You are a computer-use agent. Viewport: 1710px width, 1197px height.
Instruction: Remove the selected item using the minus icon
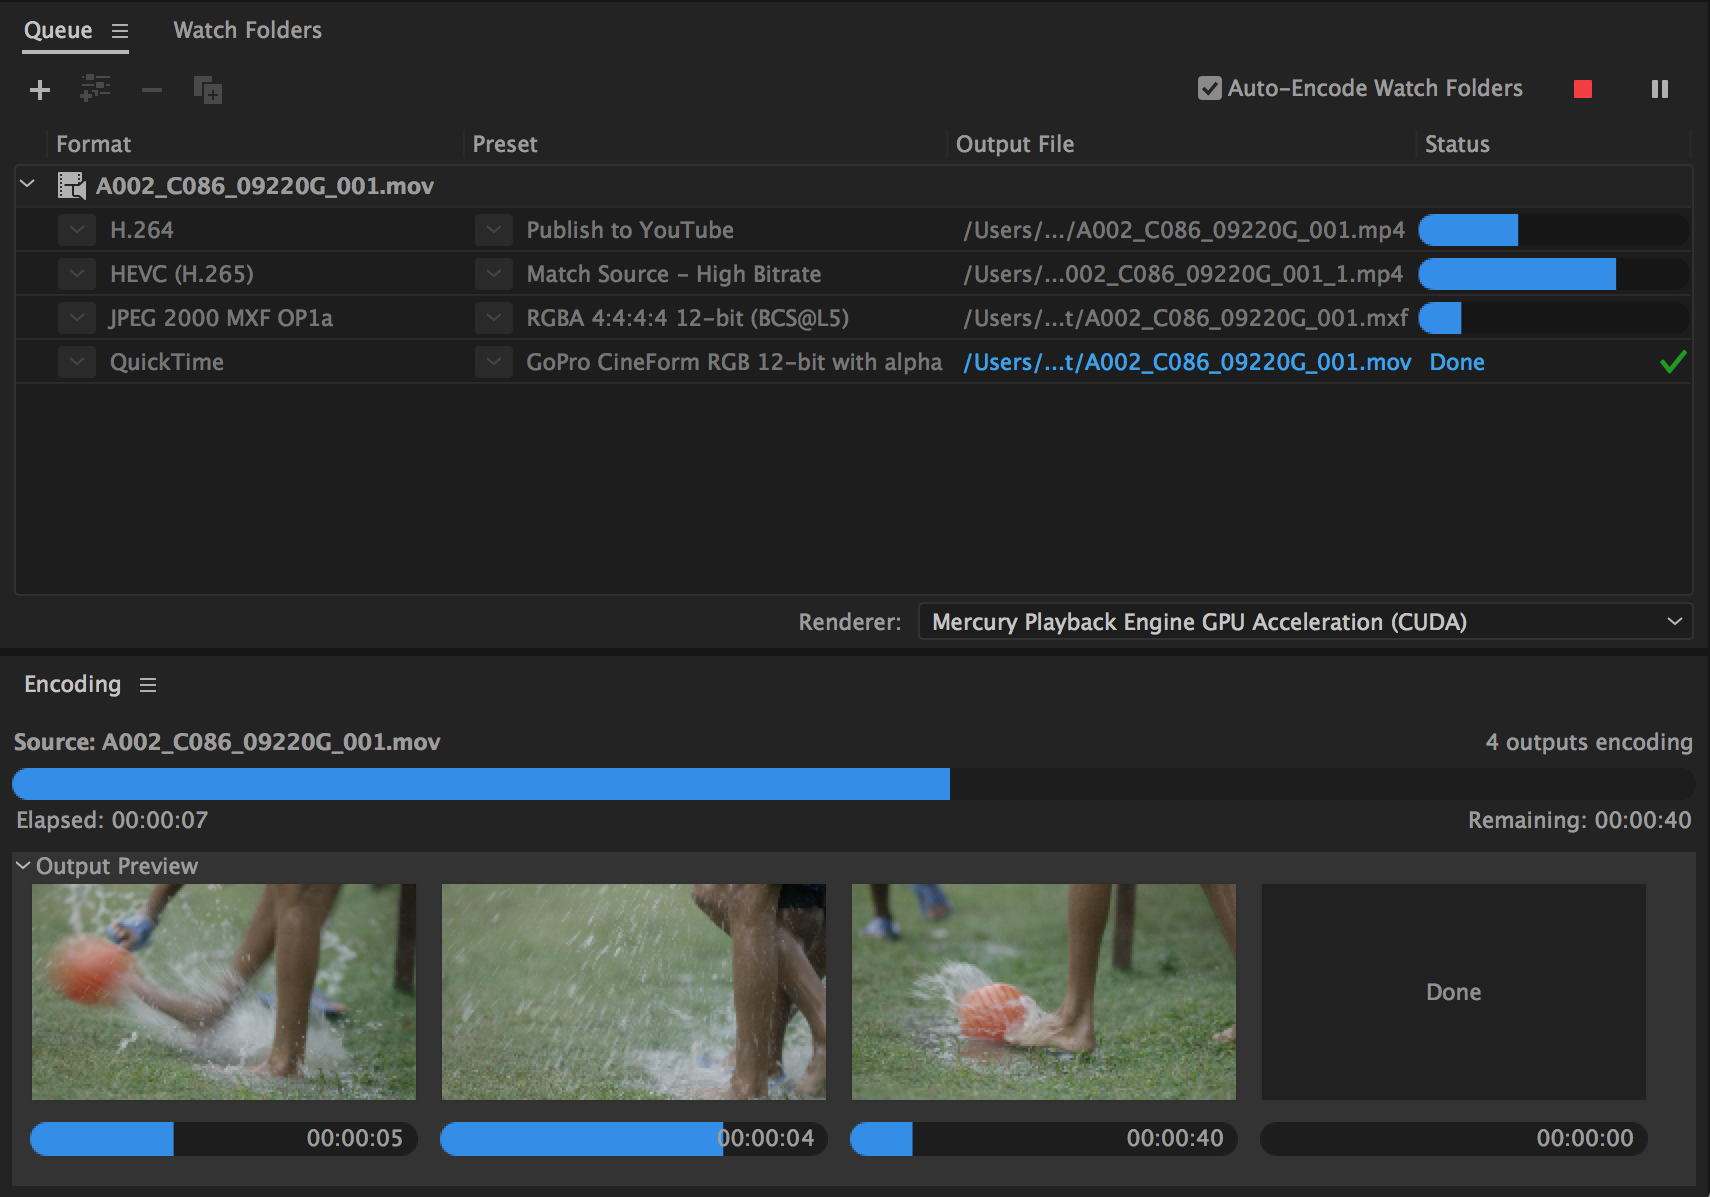tap(152, 89)
